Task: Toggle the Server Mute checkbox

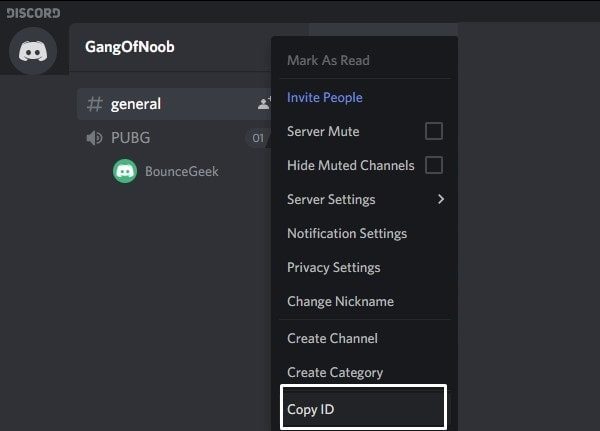Action: pos(434,131)
